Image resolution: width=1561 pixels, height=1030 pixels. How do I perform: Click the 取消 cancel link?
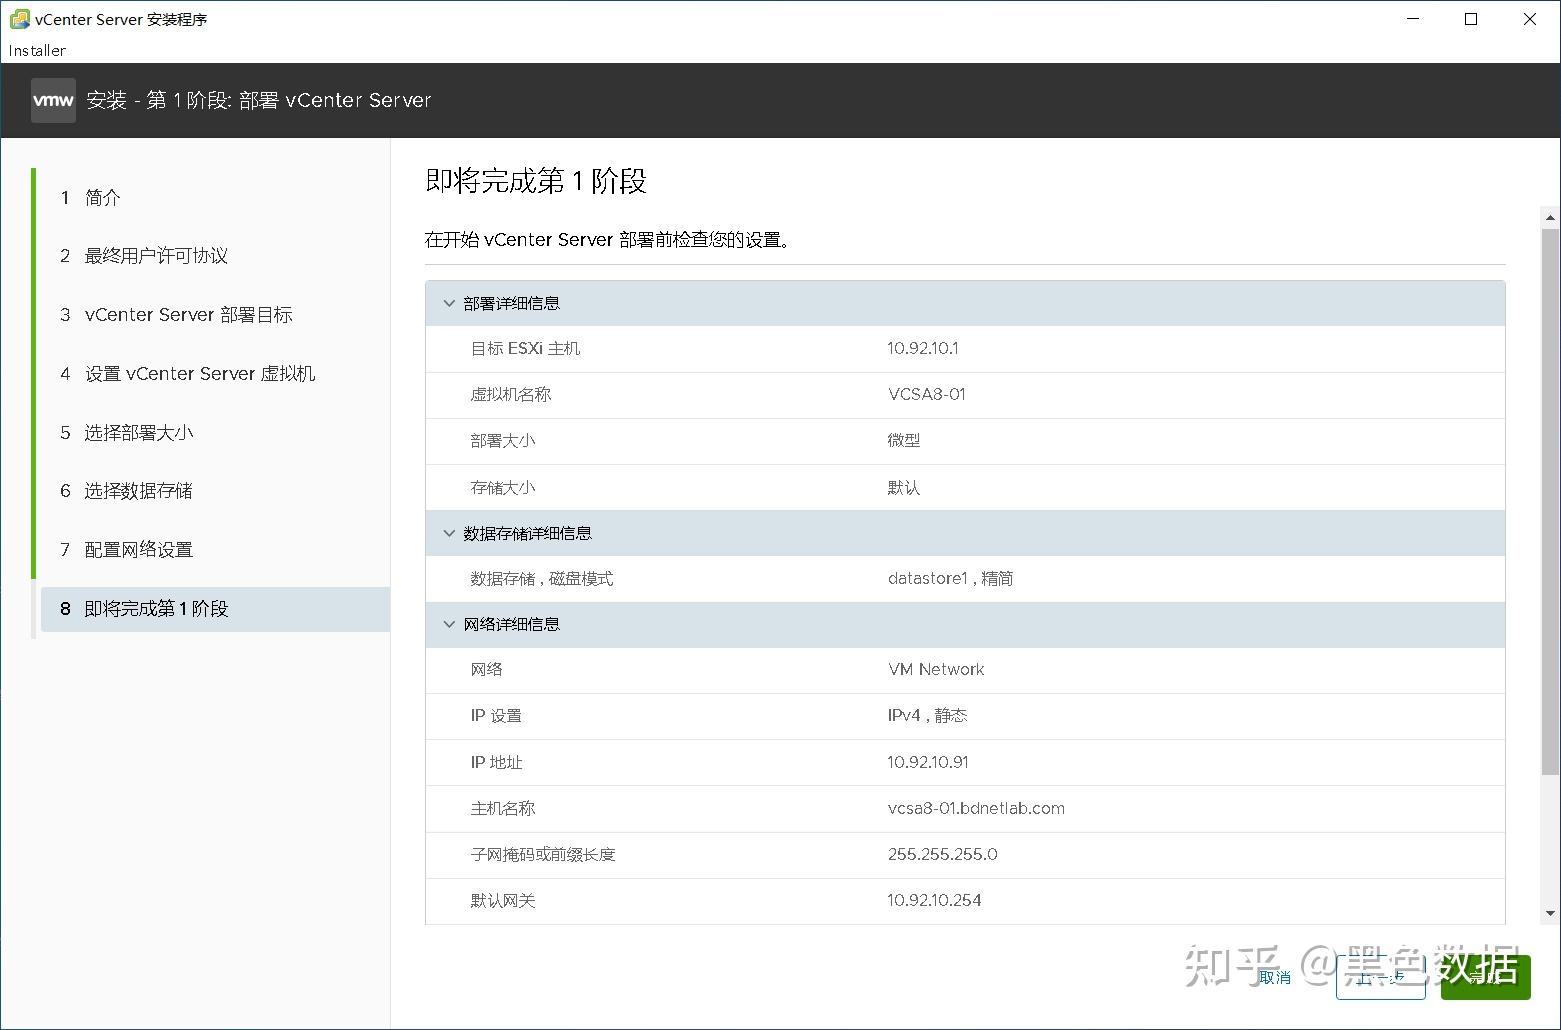click(x=1274, y=977)
